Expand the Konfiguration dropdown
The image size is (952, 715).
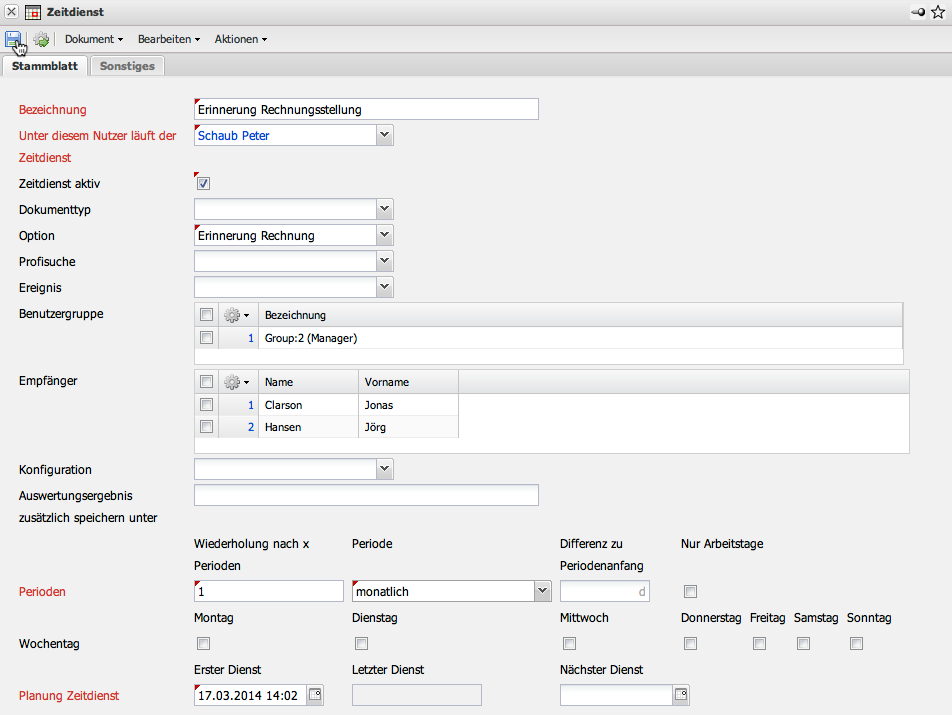point(385,469)
